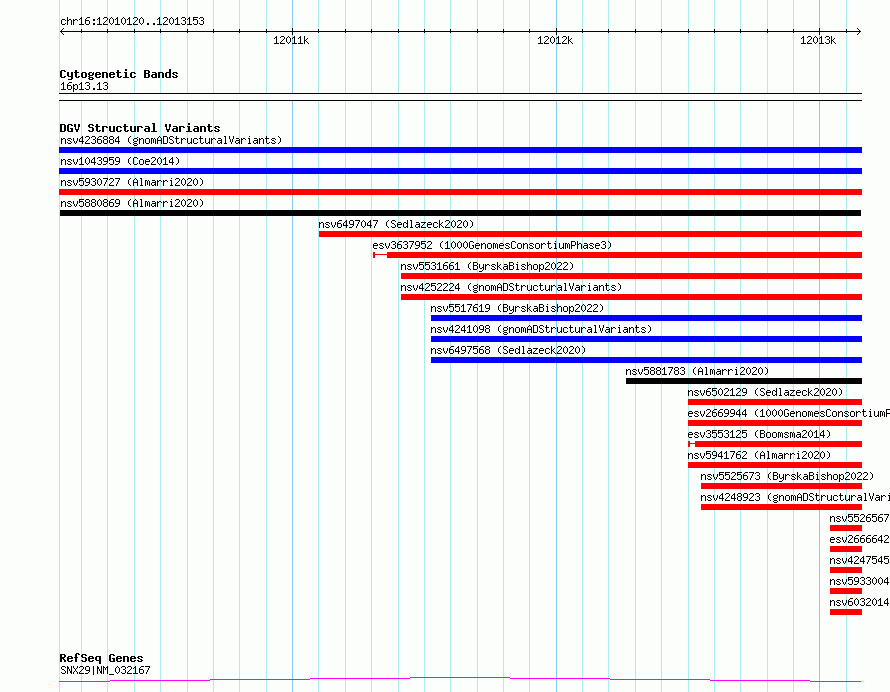This screenshot has height=692, width=890.
Task: Select the red bar under nsv6497047
Action: coord(590,234)
